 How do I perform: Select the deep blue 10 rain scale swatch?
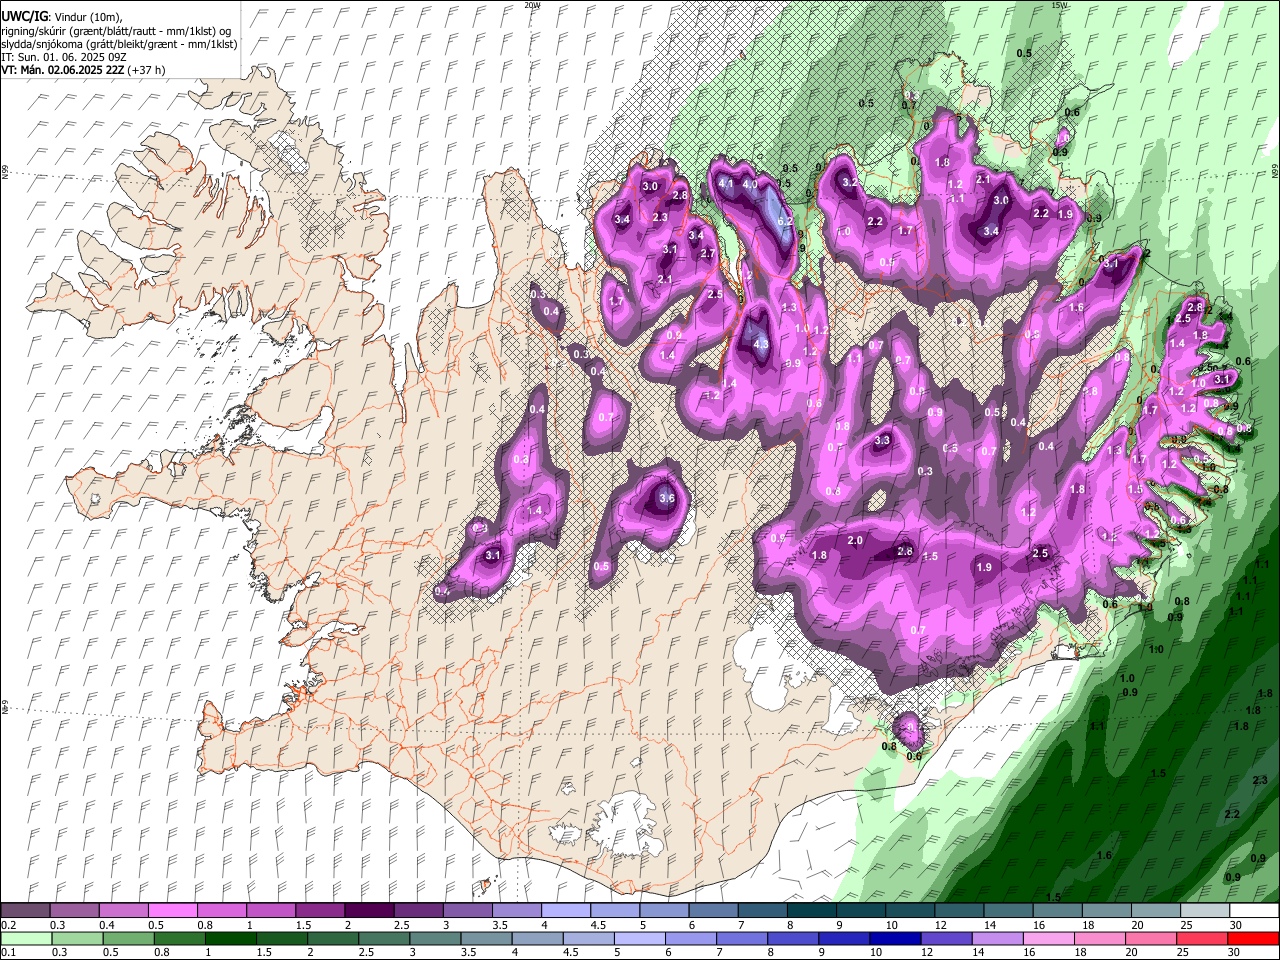point(895,938)
